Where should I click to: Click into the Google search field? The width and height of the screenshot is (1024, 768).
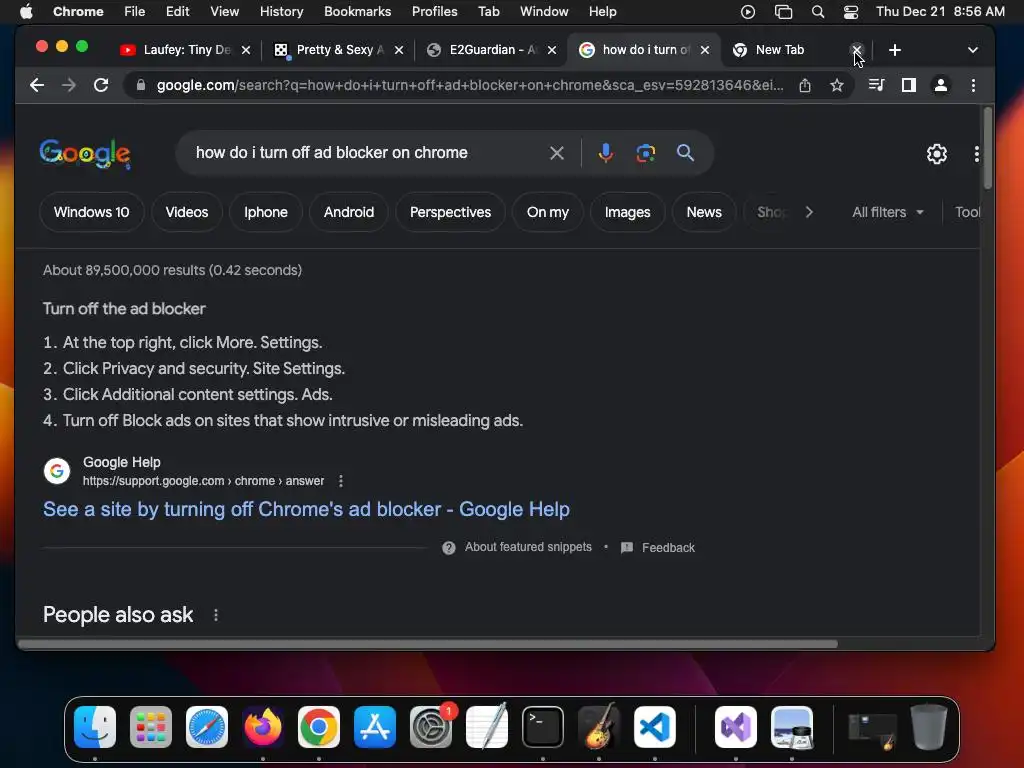pyautogui.click(x=366, y=153)
